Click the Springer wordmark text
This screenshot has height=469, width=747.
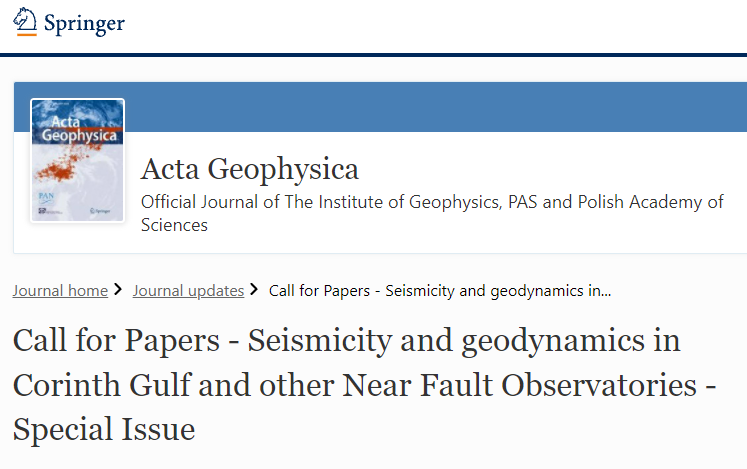(84, 23)
